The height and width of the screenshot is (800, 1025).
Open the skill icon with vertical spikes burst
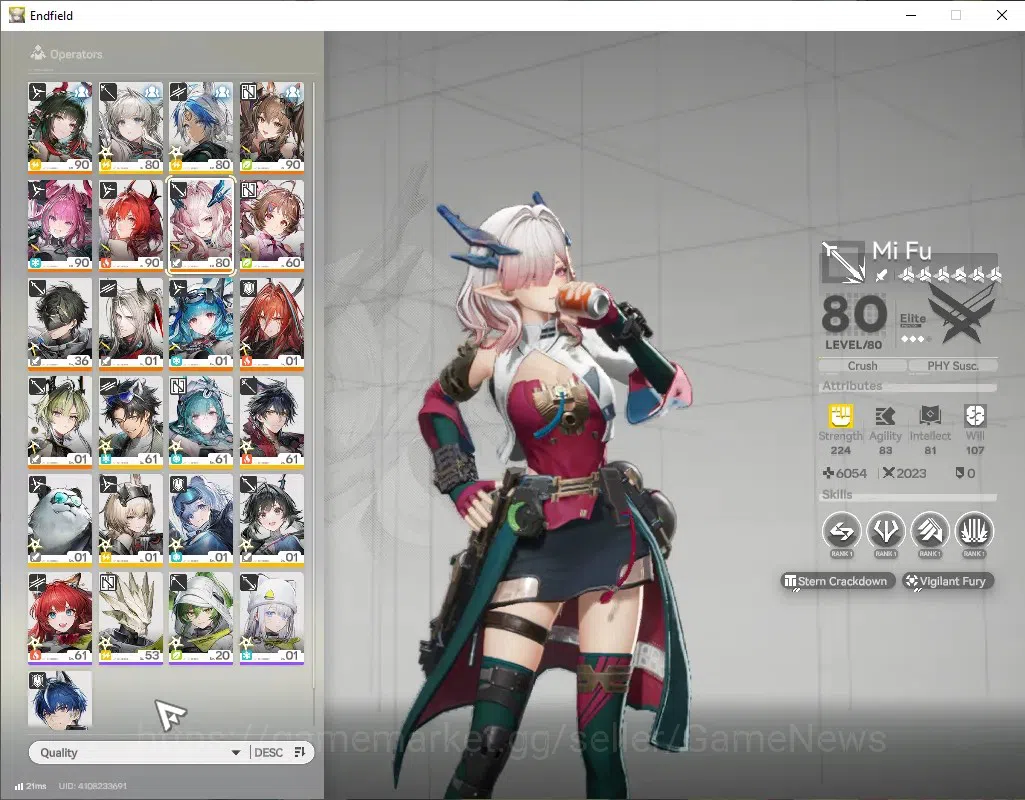(974, 531)
